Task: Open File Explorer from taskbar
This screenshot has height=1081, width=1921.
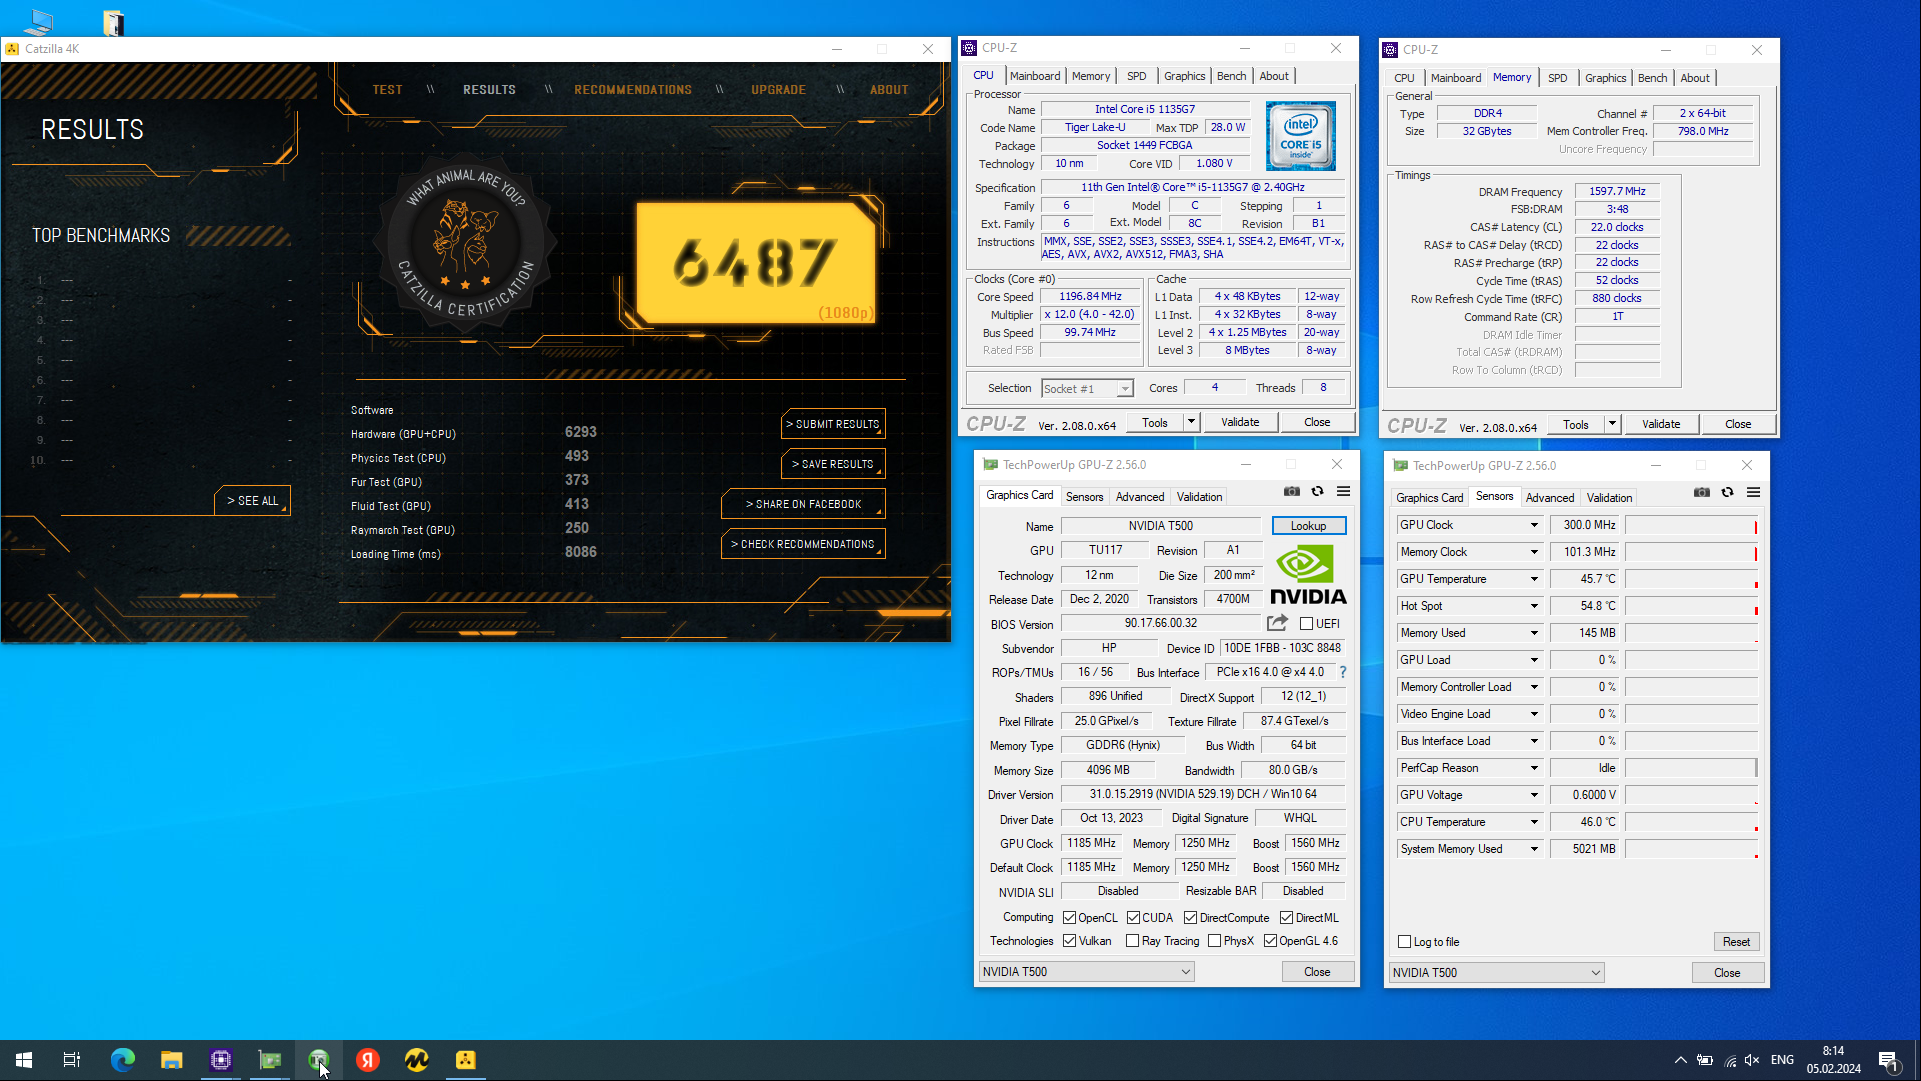Action: coord(172,1060)
